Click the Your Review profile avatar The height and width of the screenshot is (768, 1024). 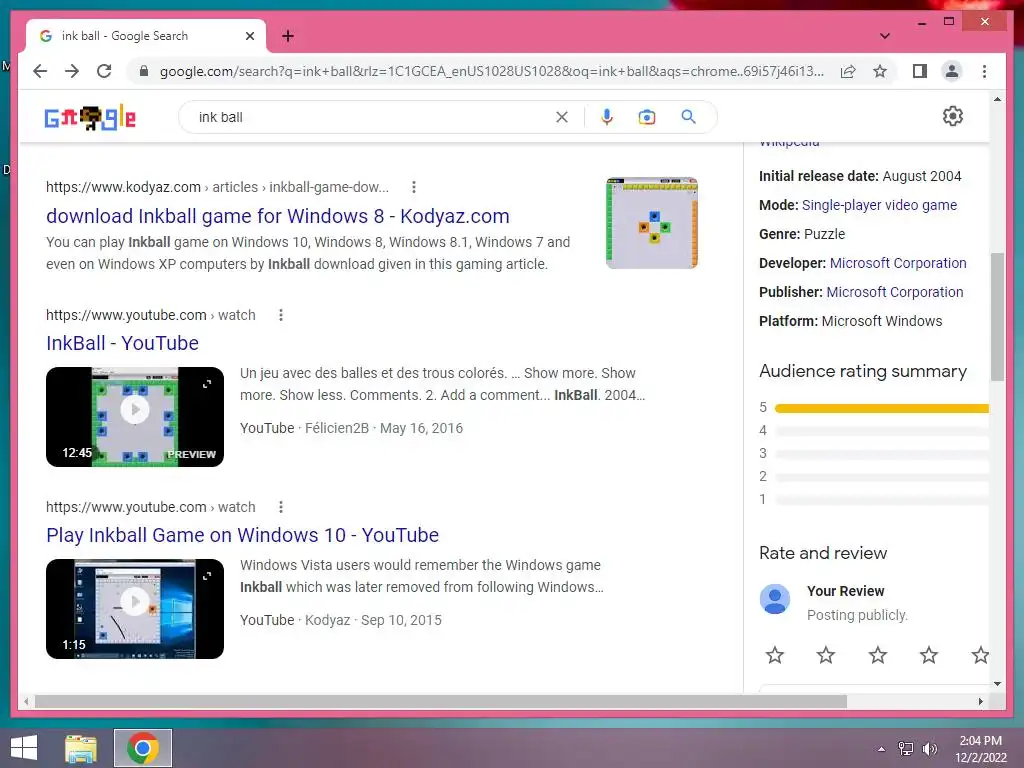(x=775, y=599)
